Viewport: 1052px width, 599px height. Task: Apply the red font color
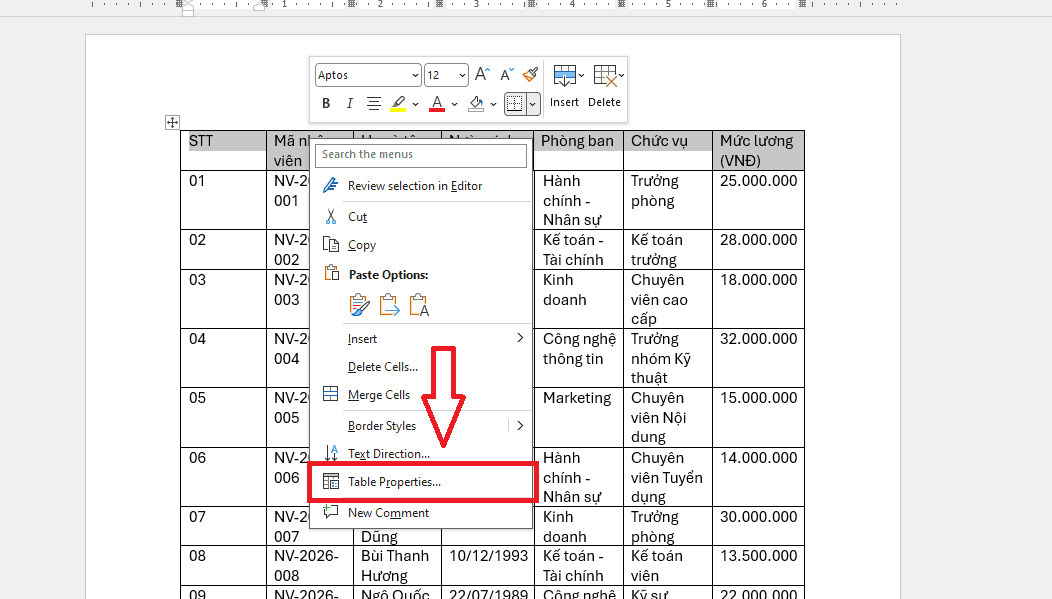point(437,103)
